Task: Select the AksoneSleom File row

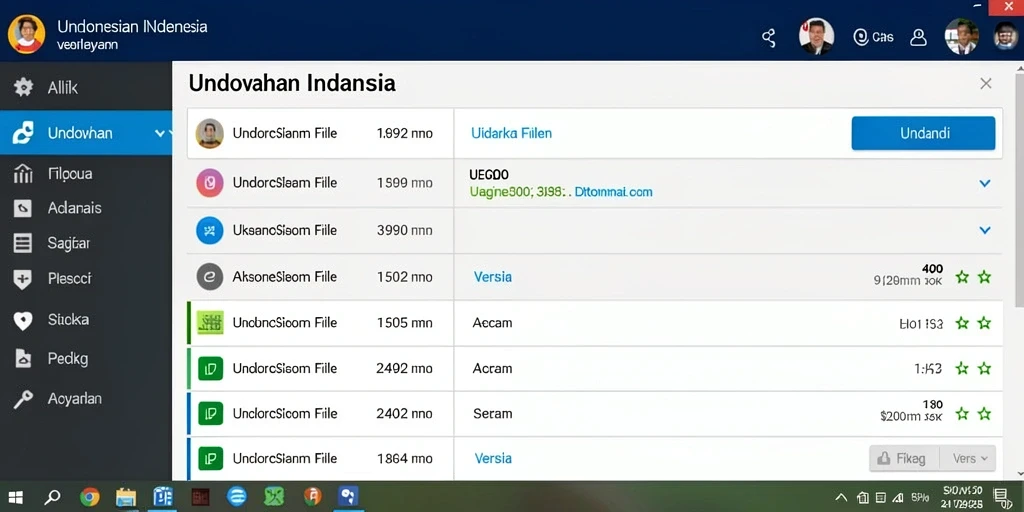Action: point(595,277)
